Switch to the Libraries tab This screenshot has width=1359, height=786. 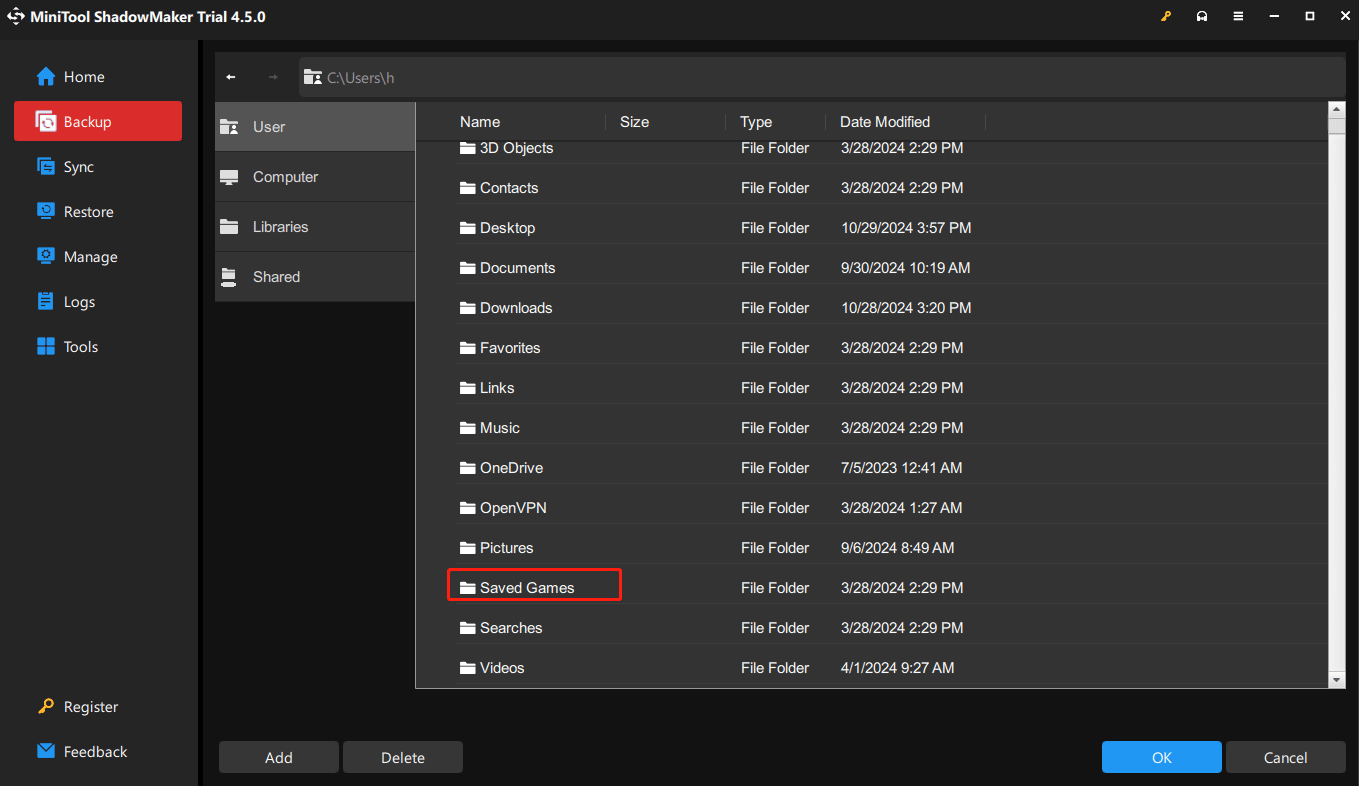click(315, 227)
